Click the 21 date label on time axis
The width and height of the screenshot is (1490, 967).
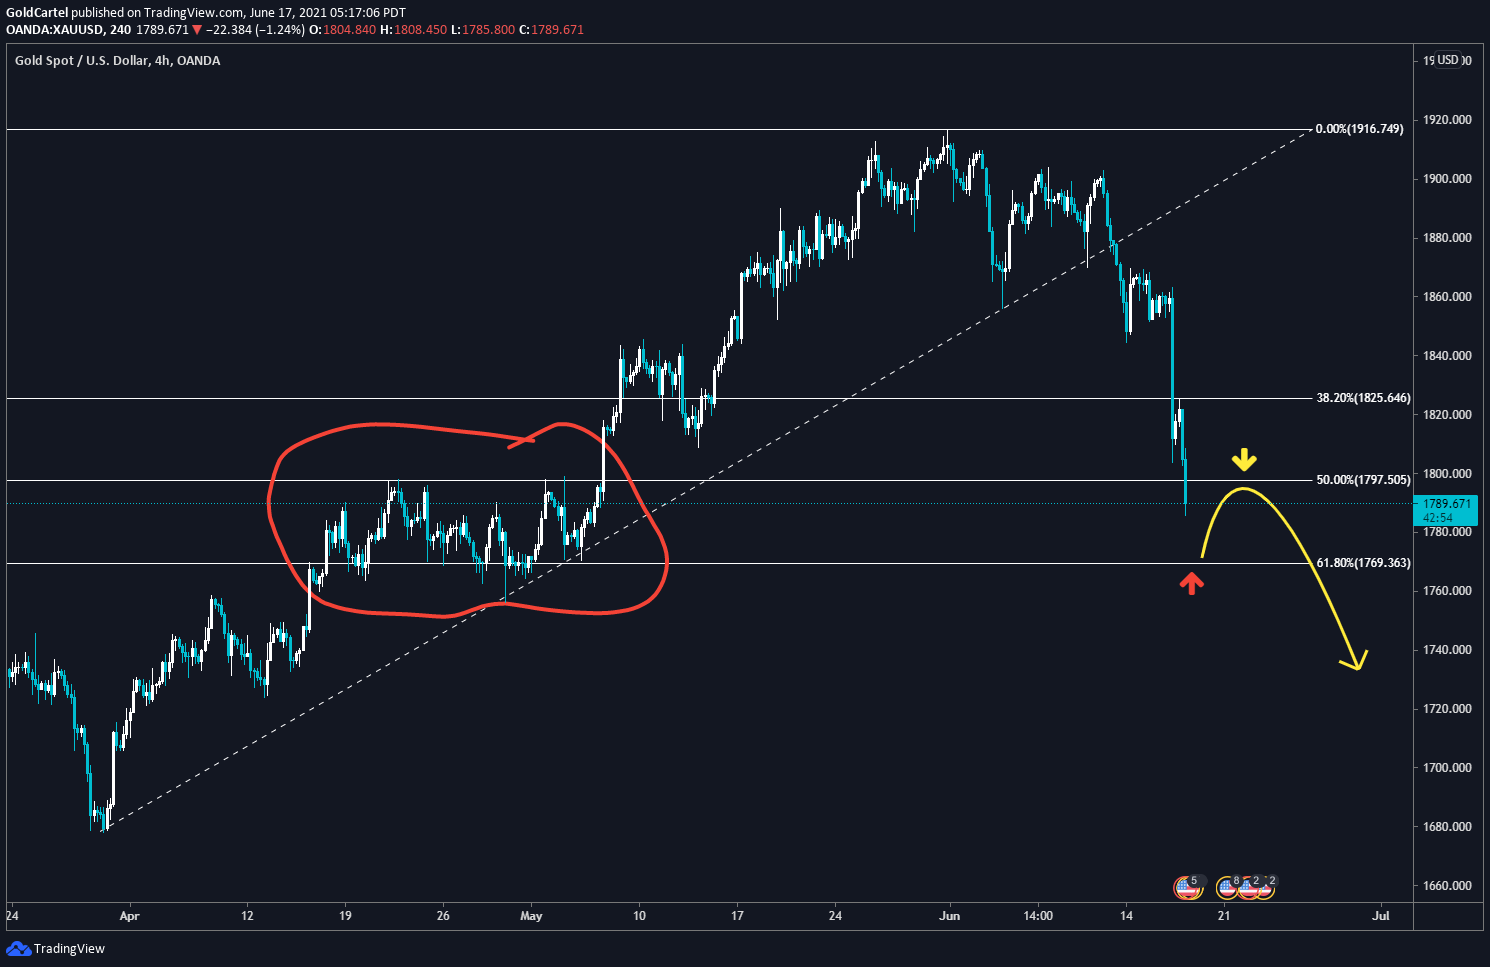1224,916
